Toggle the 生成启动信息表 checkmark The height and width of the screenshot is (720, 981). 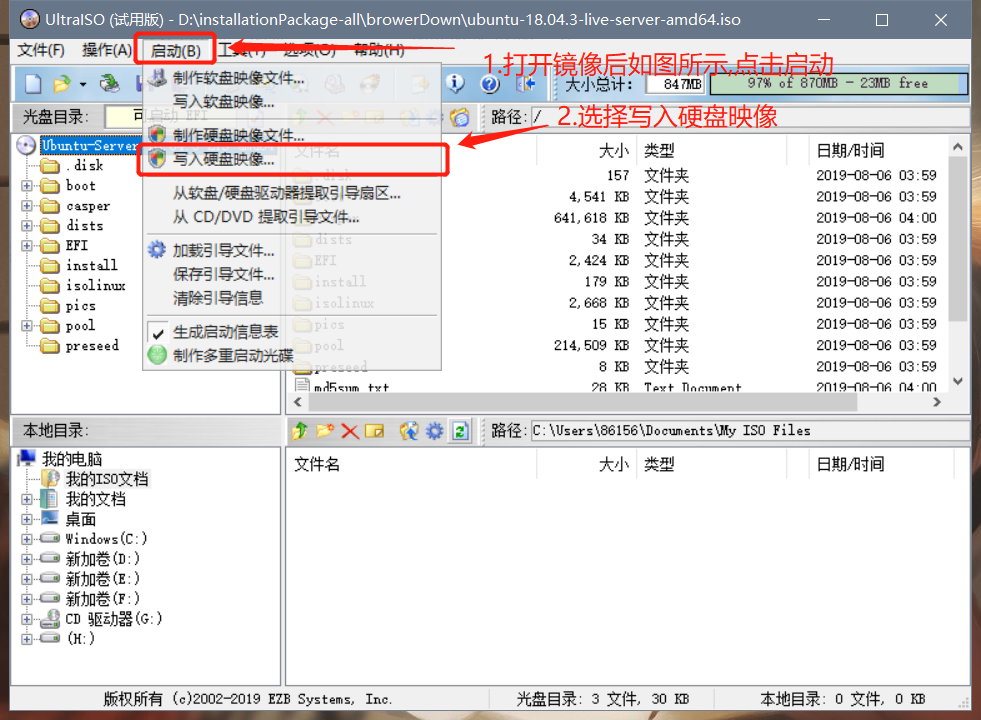point(158,332)
